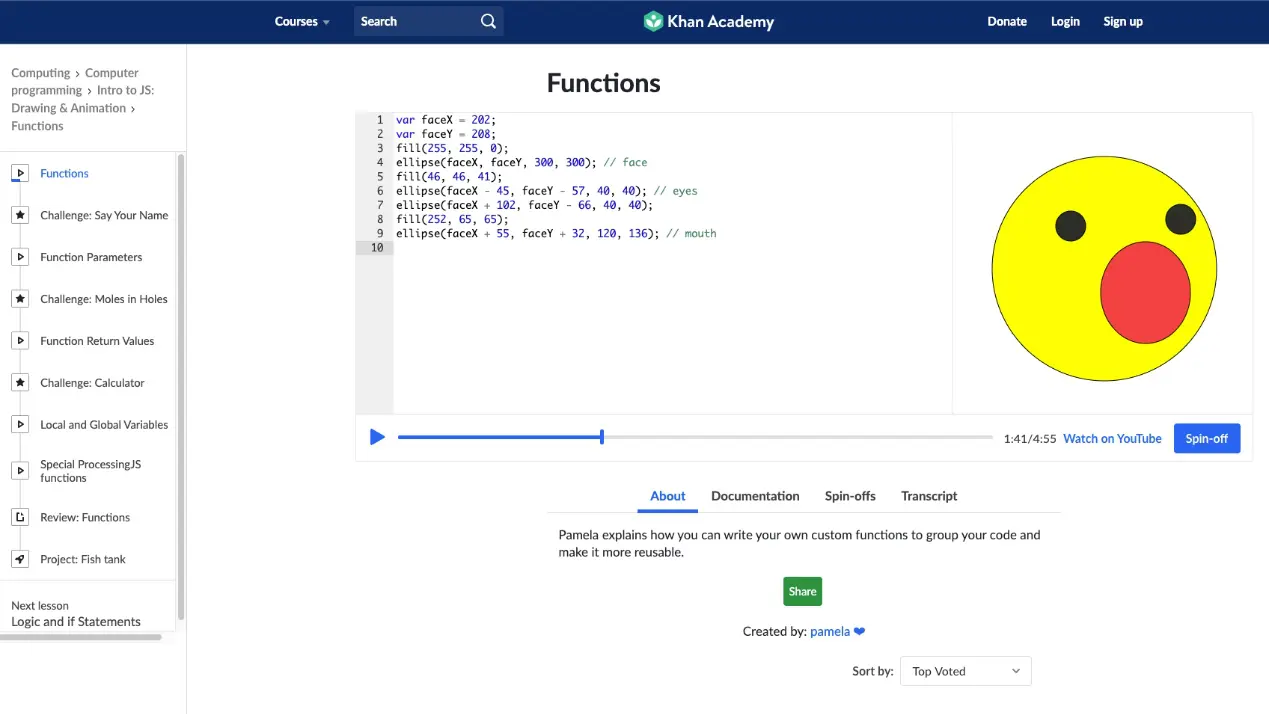Open Review: Functions article
The width and height of the screenshot is (1269, 714).
click(x=85, y=517)
